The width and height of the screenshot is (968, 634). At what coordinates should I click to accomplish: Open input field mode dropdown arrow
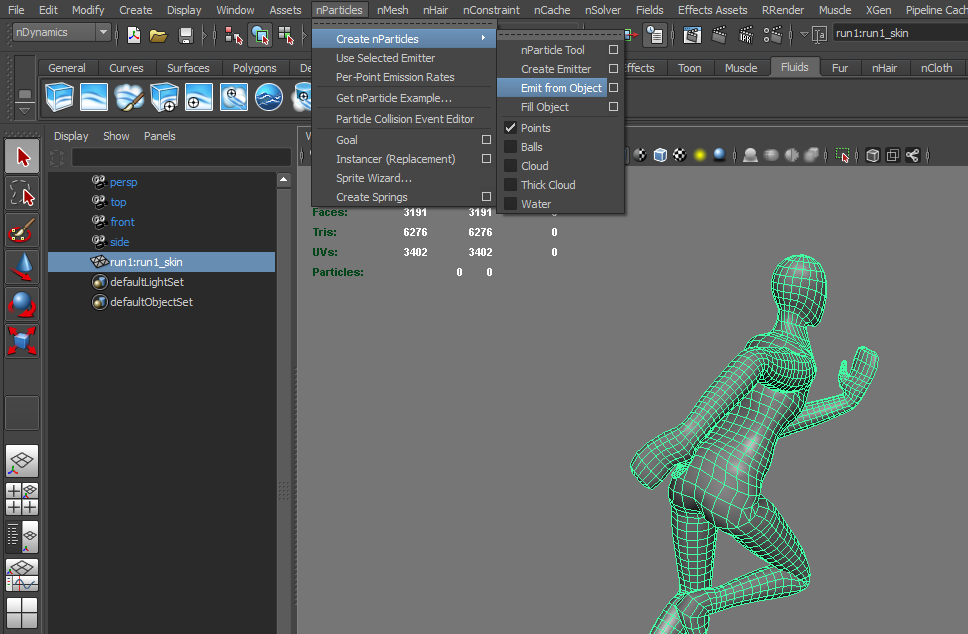pos(804,34)
